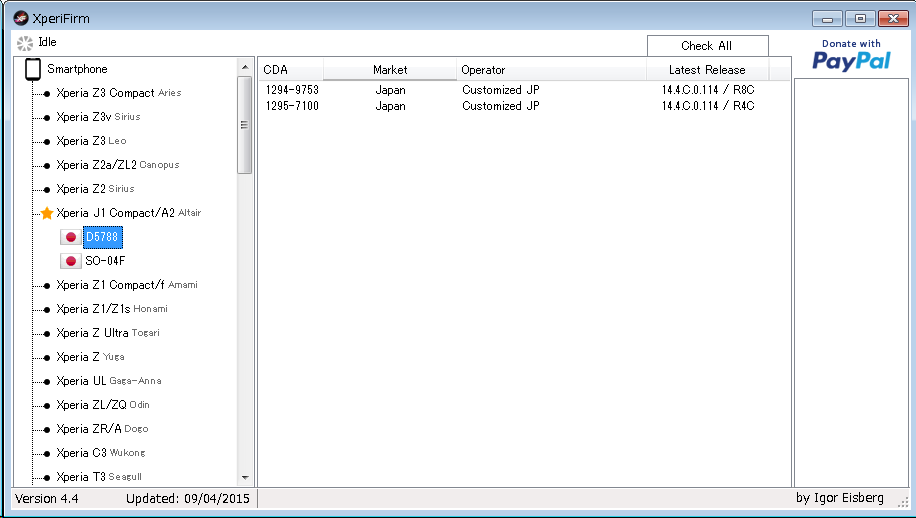
Task: Click the Japan flag next to SO-04F
Action: click(71, 261)
